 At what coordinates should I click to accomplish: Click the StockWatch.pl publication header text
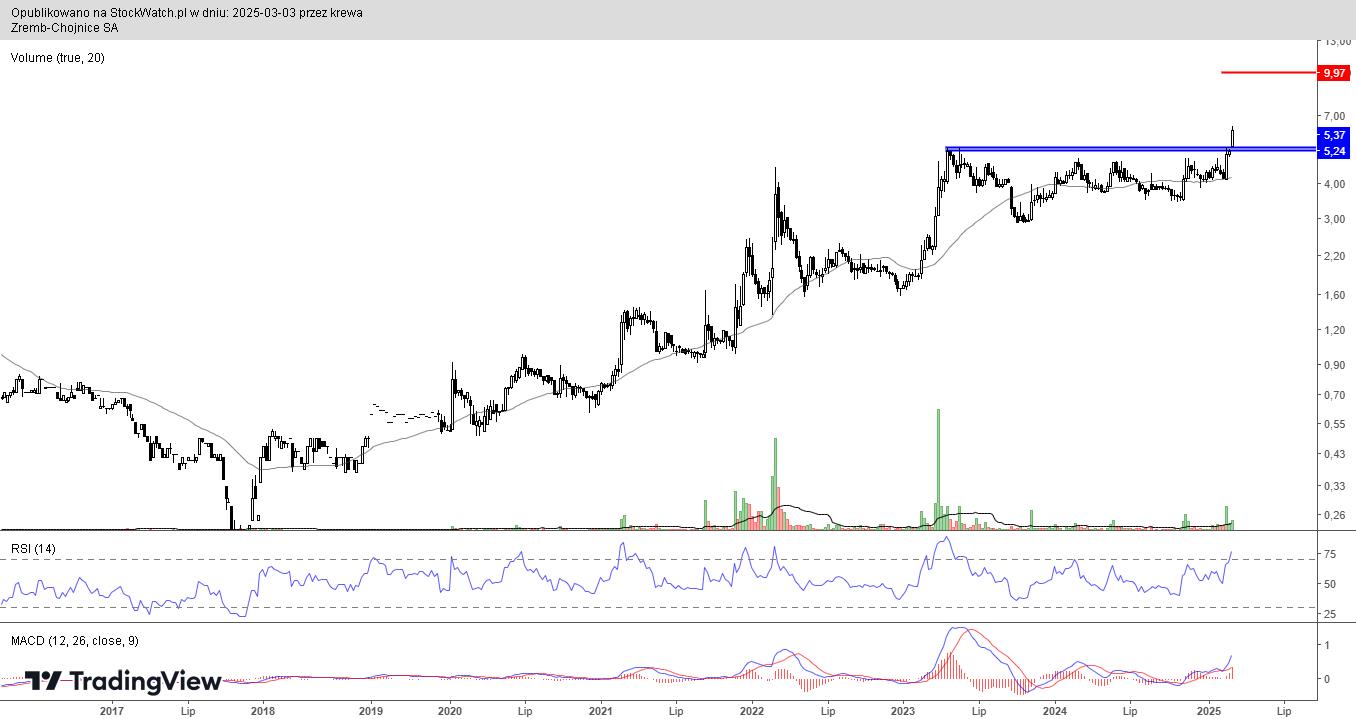coord(187,13)
